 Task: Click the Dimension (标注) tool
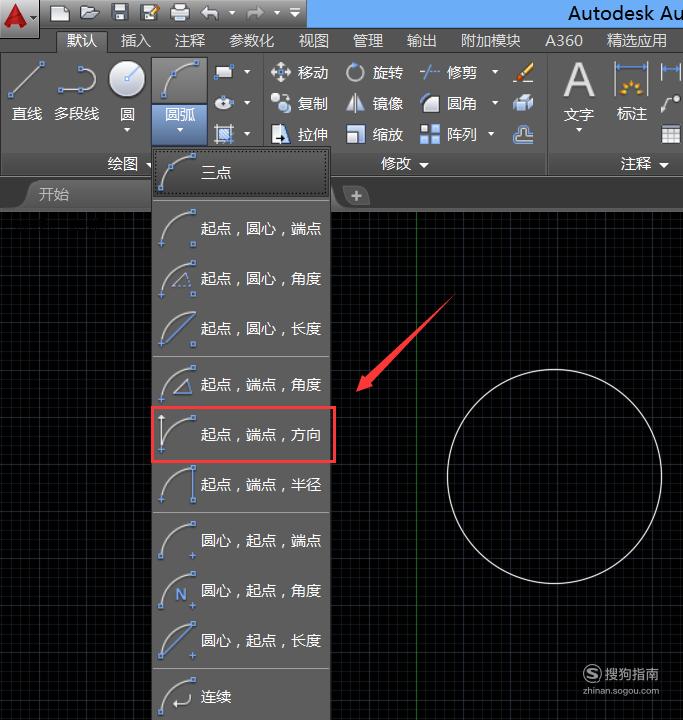632,92
